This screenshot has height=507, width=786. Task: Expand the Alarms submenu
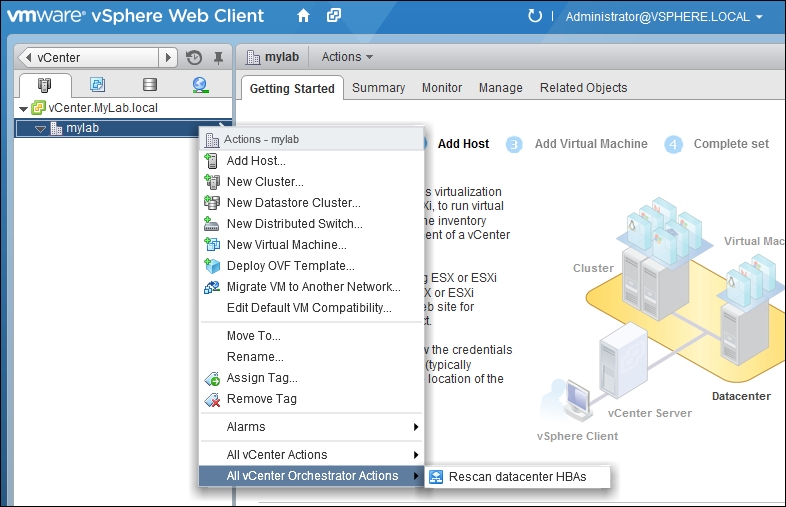pyautogui.click(x=311, y=427)
